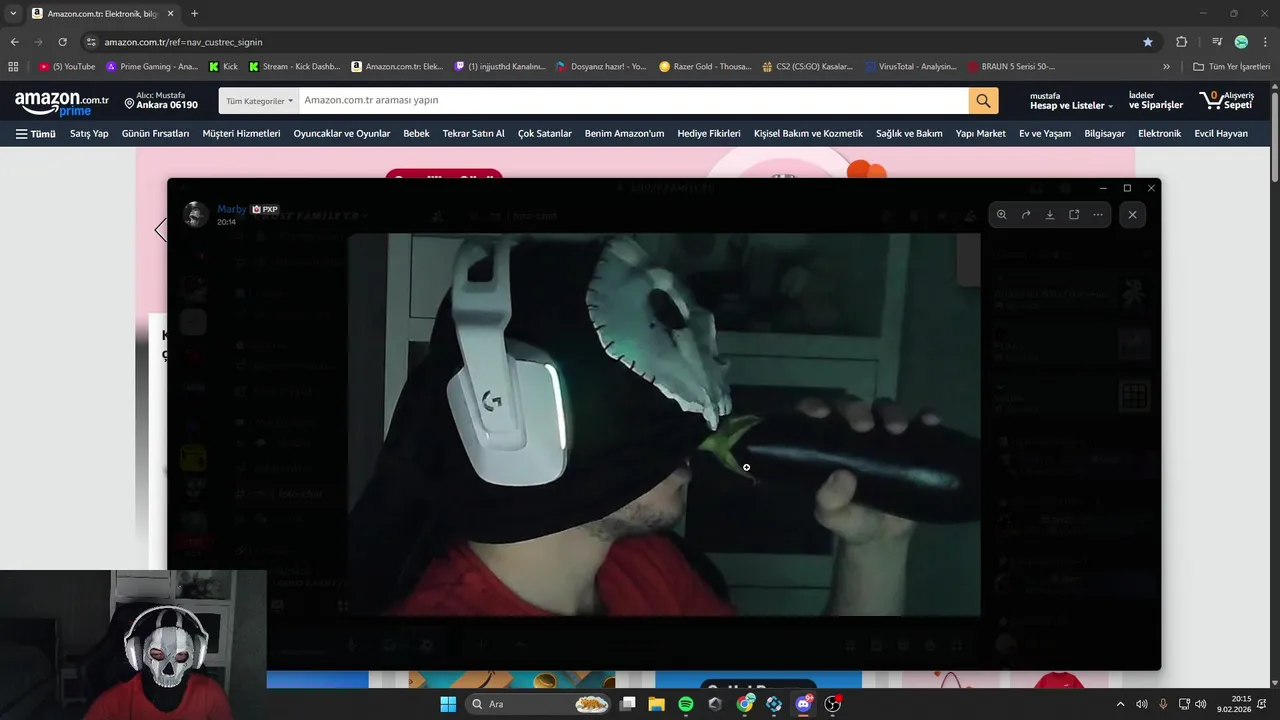The width and height of the screenshot is (1280, 720).
Task: Download the image from Discord viewer
Action: pyautogui.click(x=1050, y=215)
